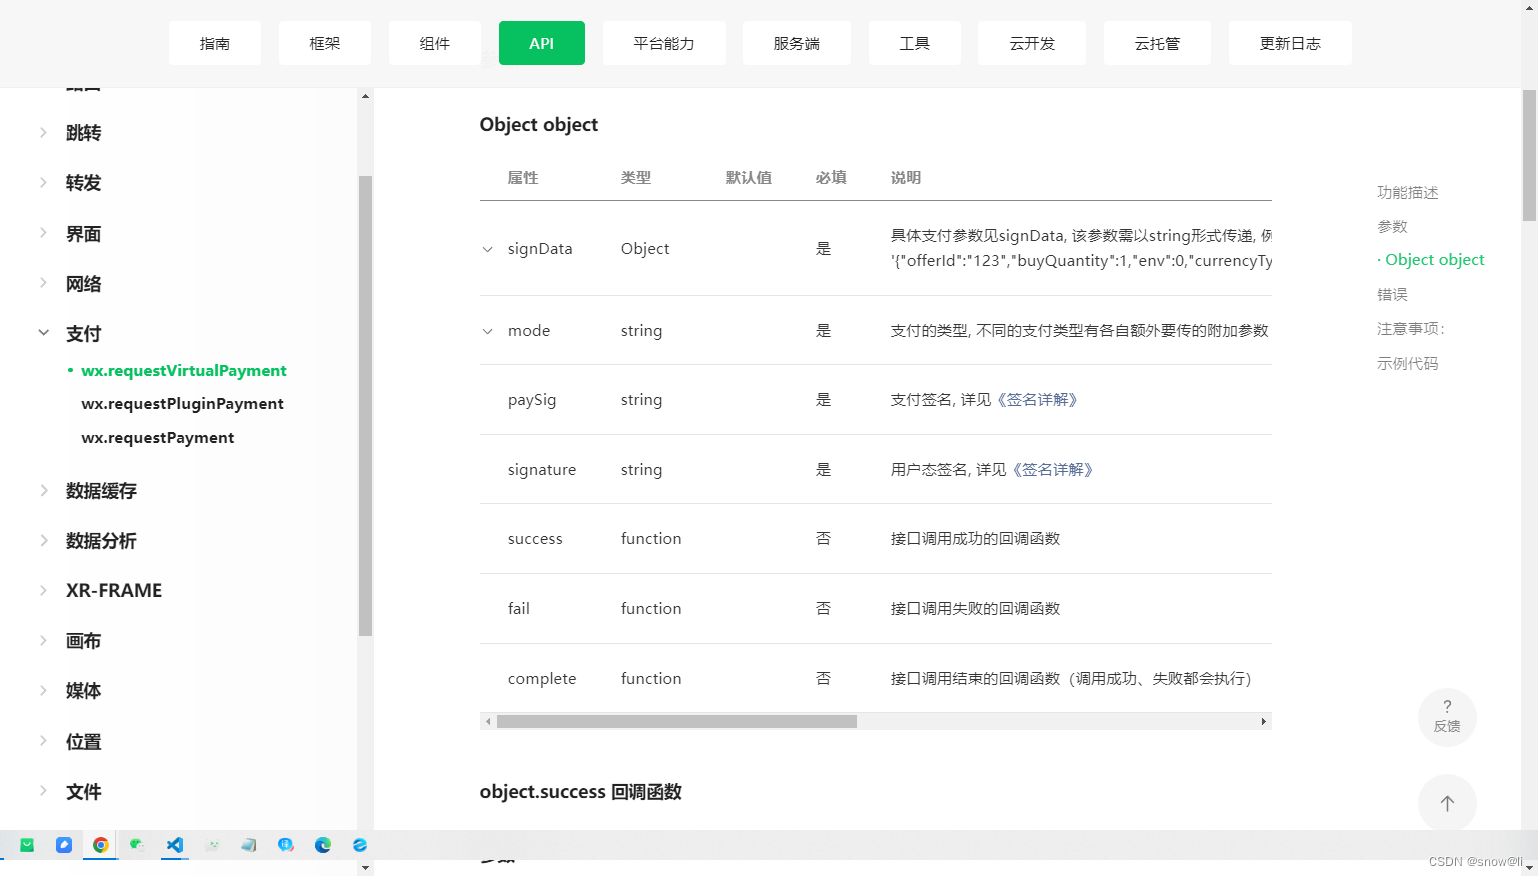Open the 平台能力 tab

[664, 43]
